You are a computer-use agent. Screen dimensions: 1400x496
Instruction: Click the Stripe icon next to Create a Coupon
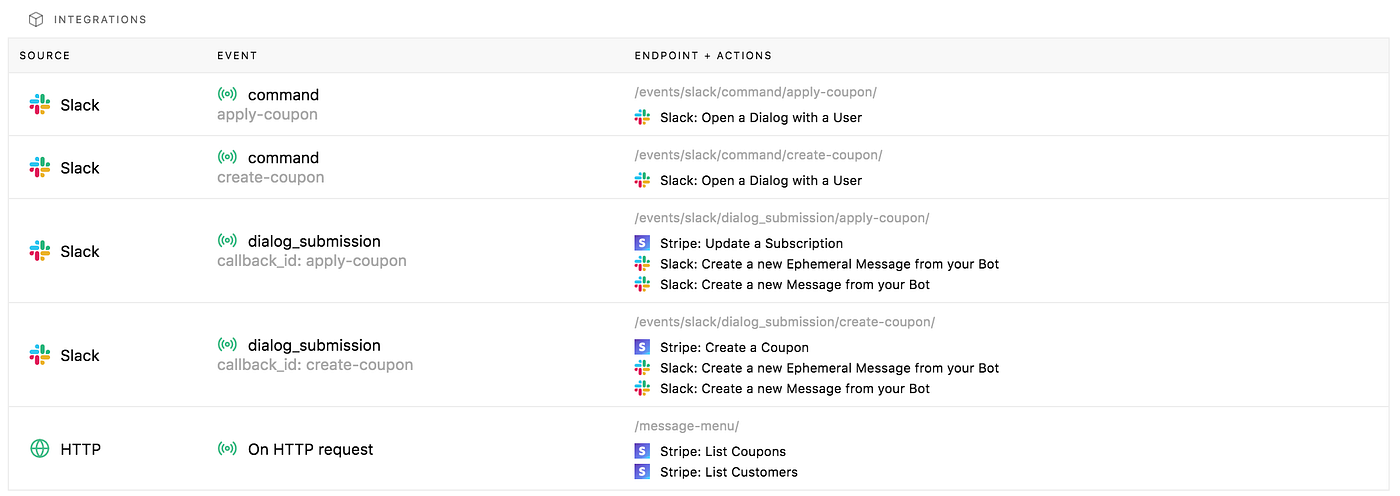(x=642, y=347)
